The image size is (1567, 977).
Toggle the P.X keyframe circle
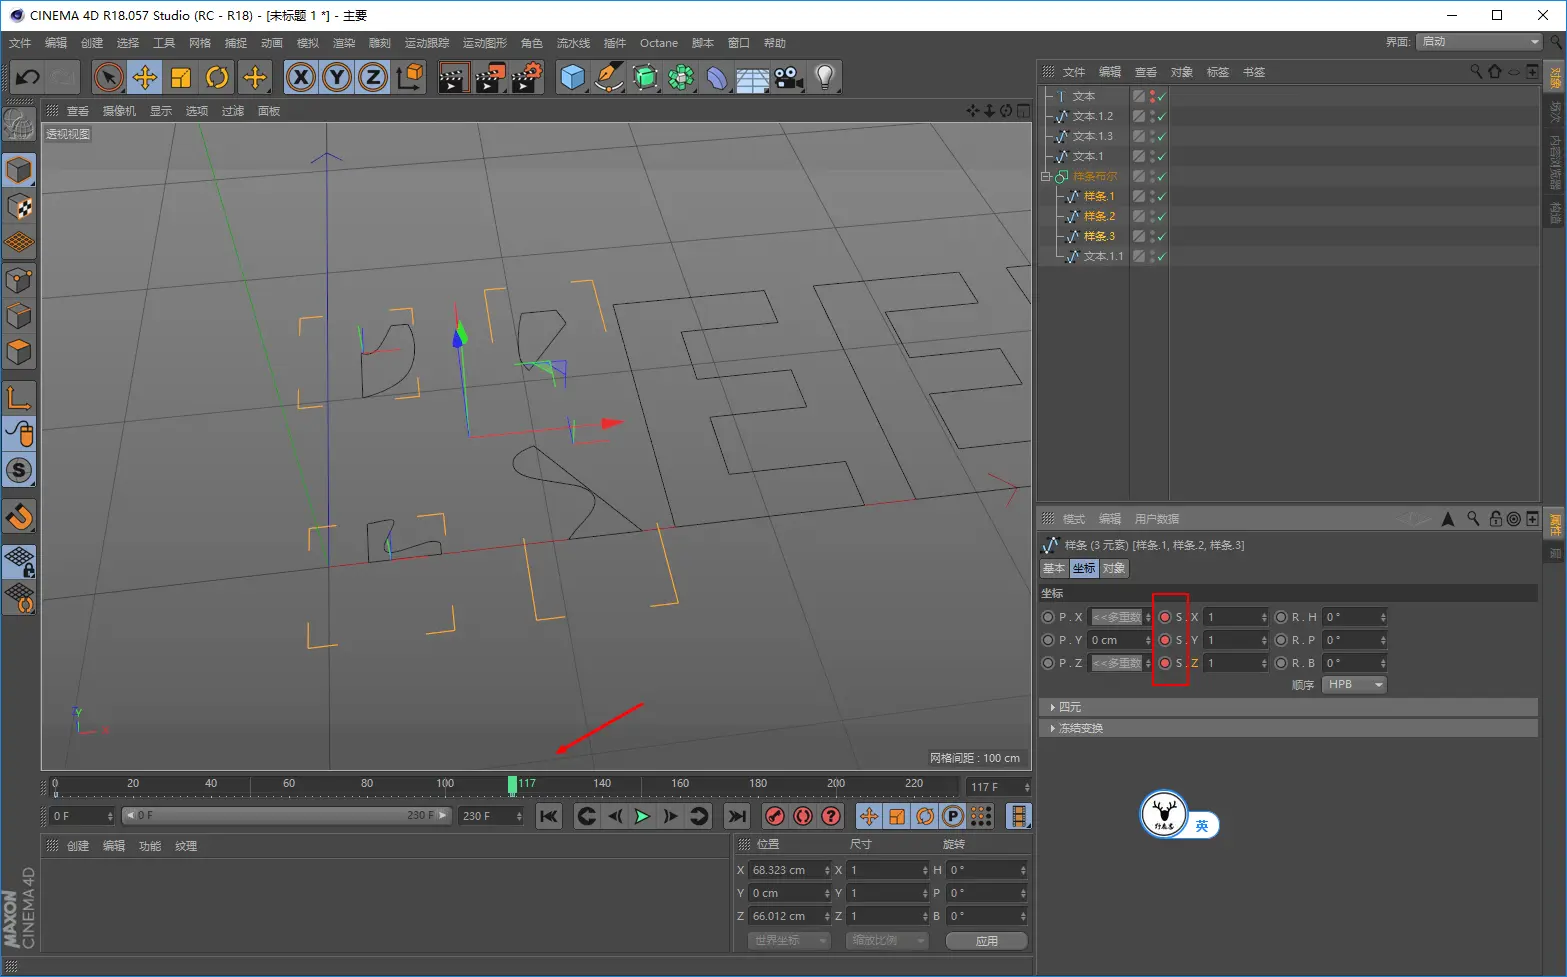point(1048,617)
